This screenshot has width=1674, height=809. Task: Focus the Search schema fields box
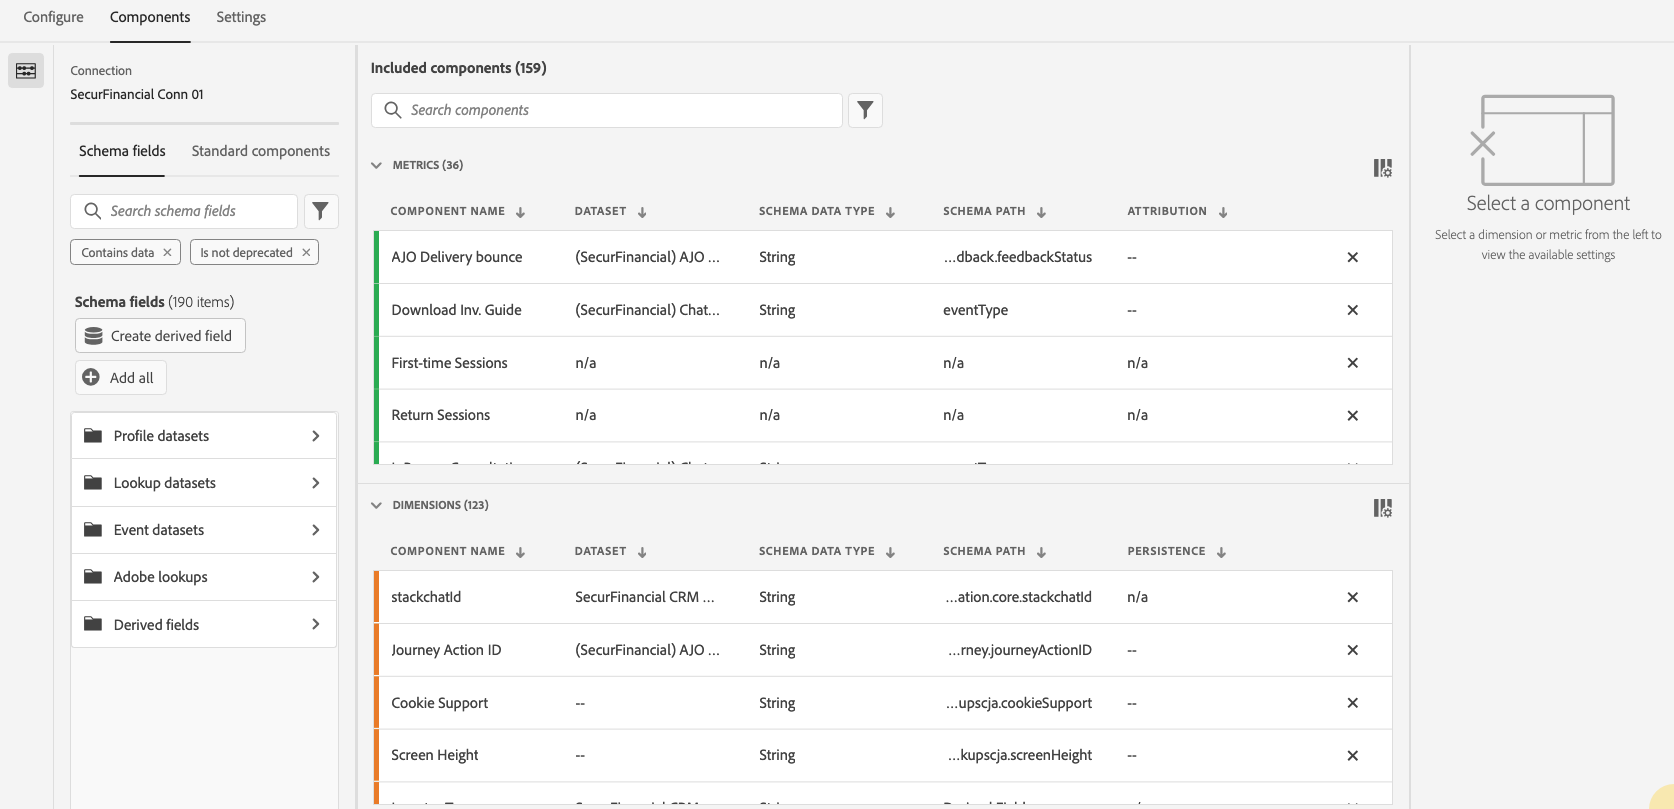(184, 211)
